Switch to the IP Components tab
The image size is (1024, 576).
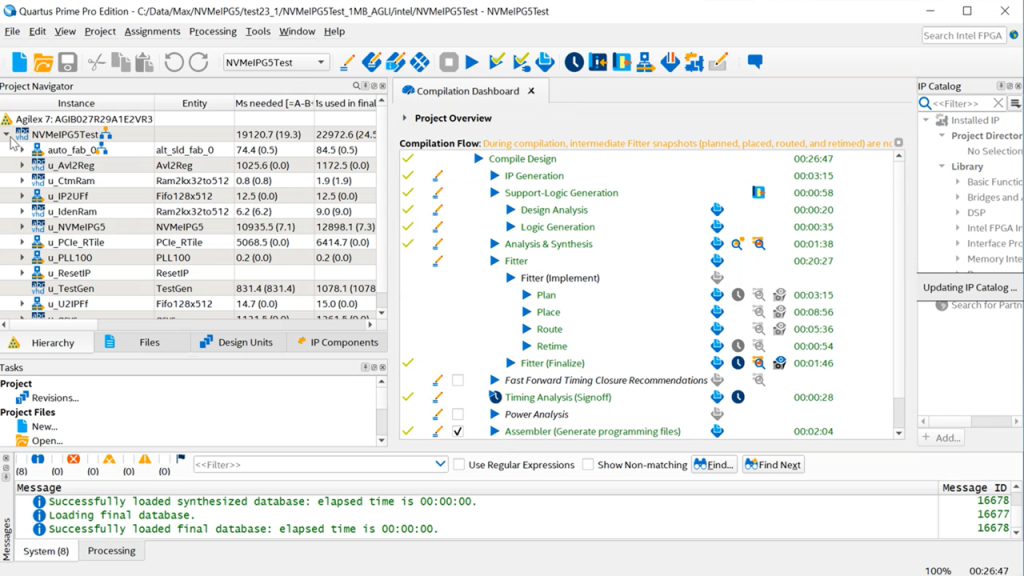337,342
